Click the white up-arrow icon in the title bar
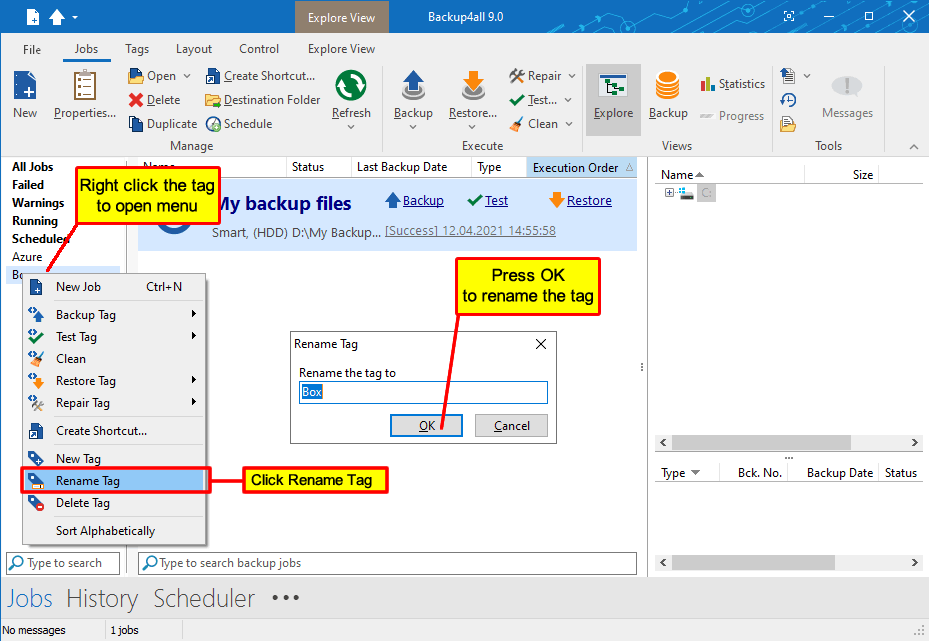 tap(57, 17)
